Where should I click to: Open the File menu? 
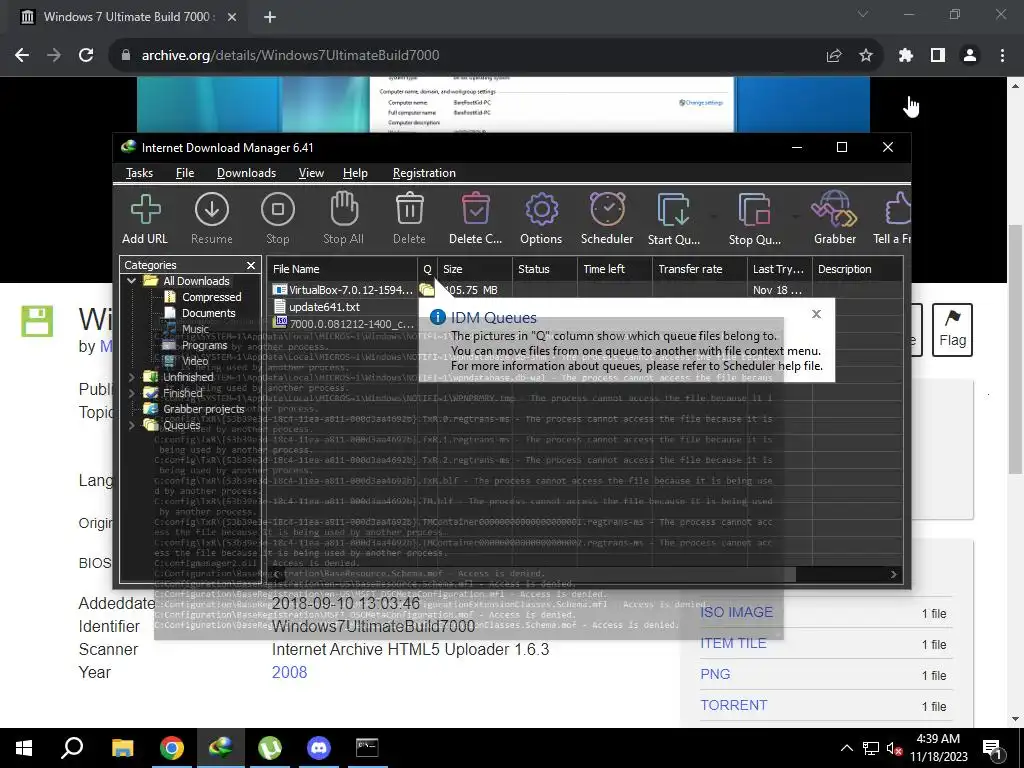[185, 173]
